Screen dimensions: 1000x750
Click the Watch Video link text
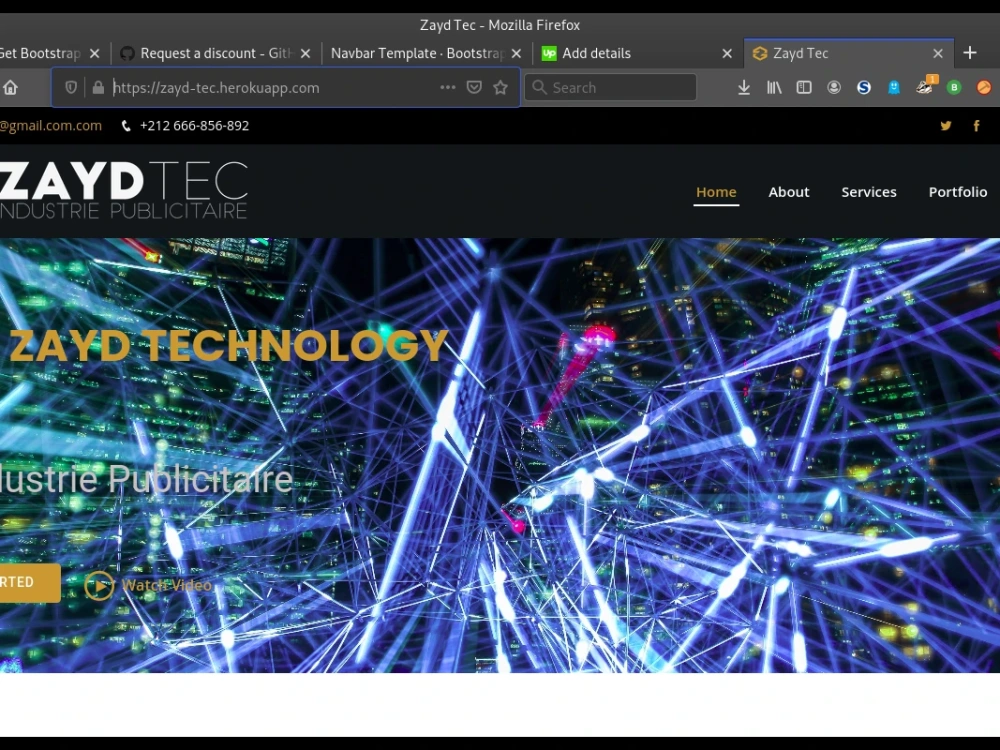(166, 585)
